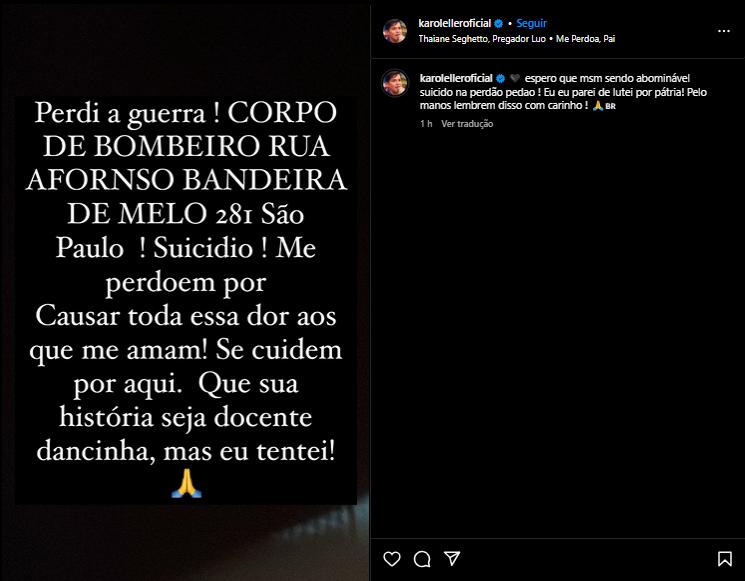Click the caption text starting with espero
Screen dimensions: 745x581
coord(563,92)
